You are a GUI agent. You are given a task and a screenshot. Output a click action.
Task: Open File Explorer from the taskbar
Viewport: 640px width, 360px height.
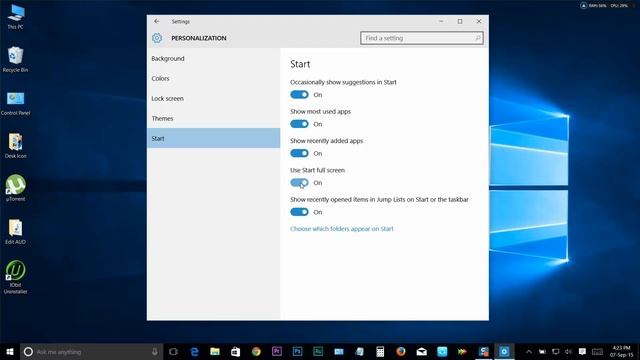click(215, 352)
